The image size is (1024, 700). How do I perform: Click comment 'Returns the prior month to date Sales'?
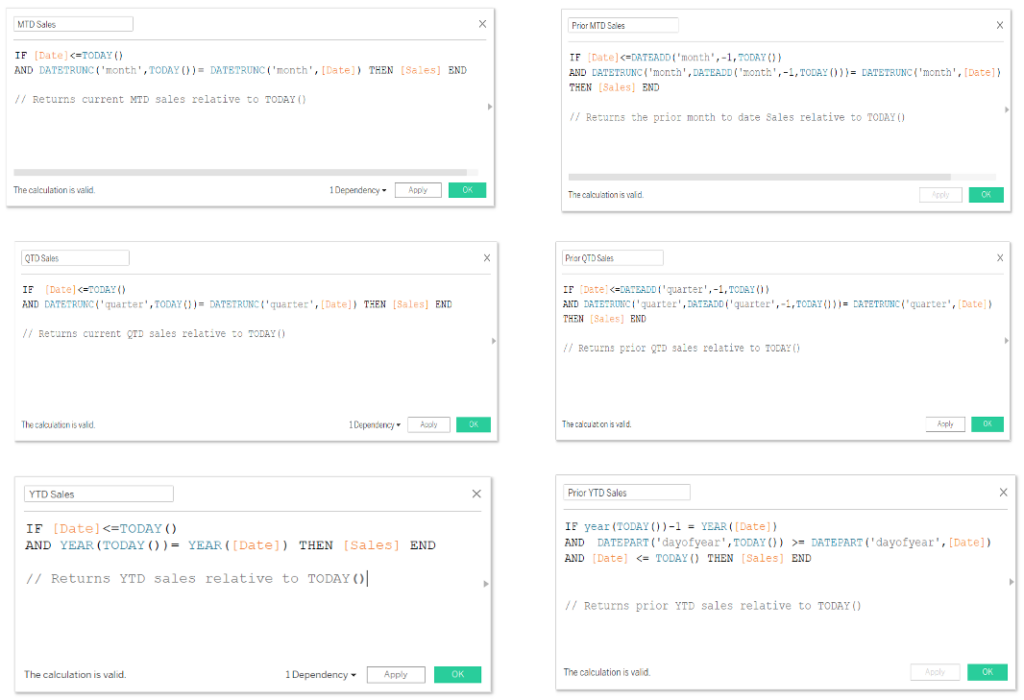tap(737, 118)
